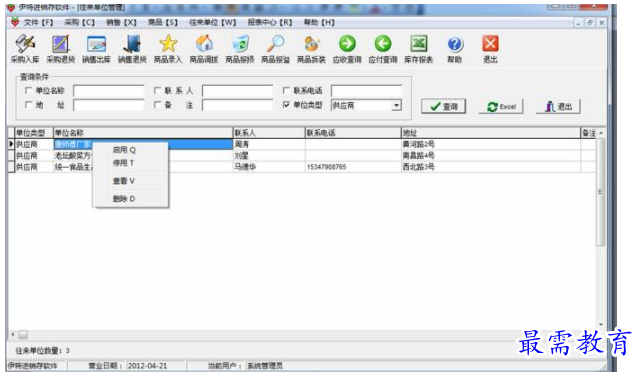
Task: Click the horizontal scrollbar left arrow
Action: point(13,335)
